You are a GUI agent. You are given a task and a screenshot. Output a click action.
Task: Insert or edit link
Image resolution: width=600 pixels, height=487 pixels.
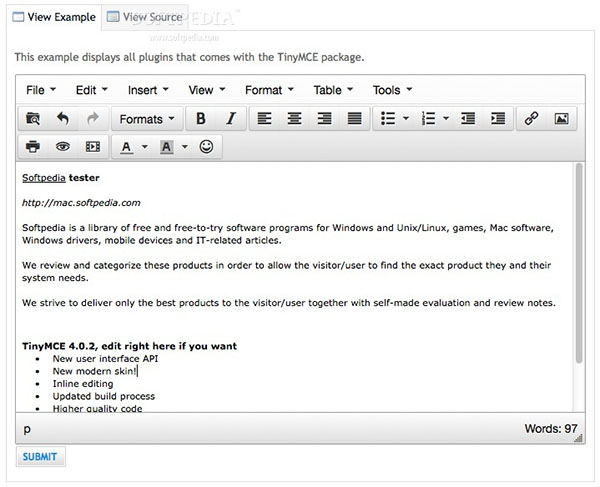532,119
